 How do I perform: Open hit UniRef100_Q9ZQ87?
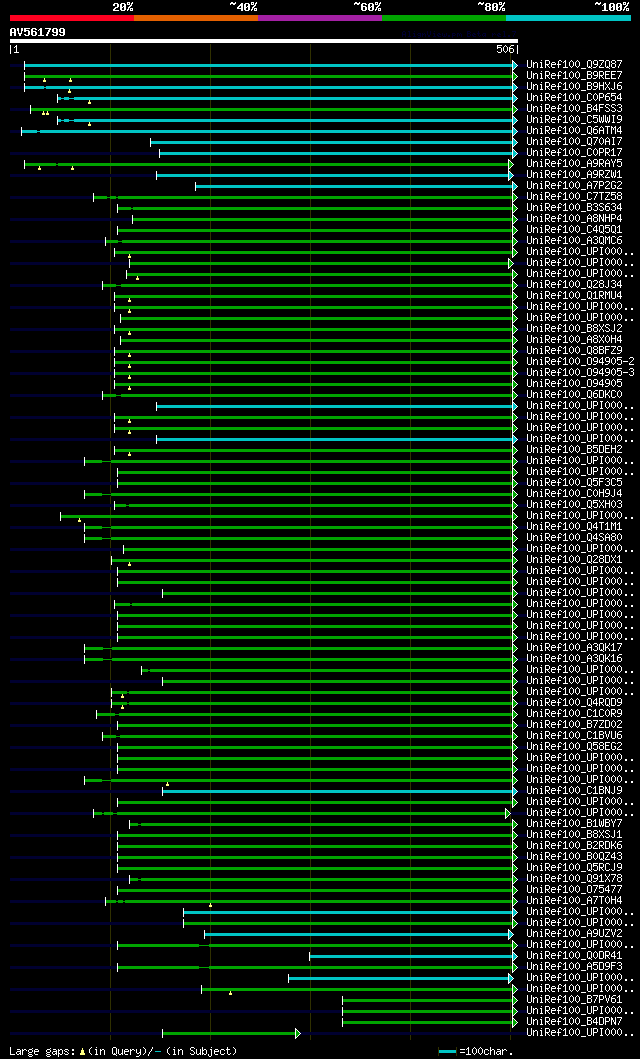(x=575, y=65)
